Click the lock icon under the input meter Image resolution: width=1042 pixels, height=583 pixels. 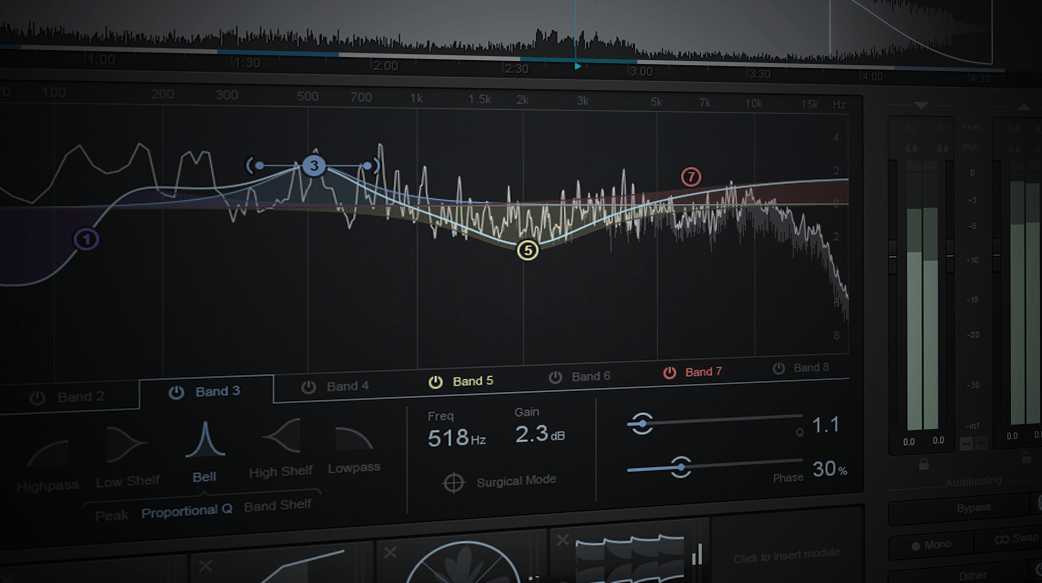[924, 464]
